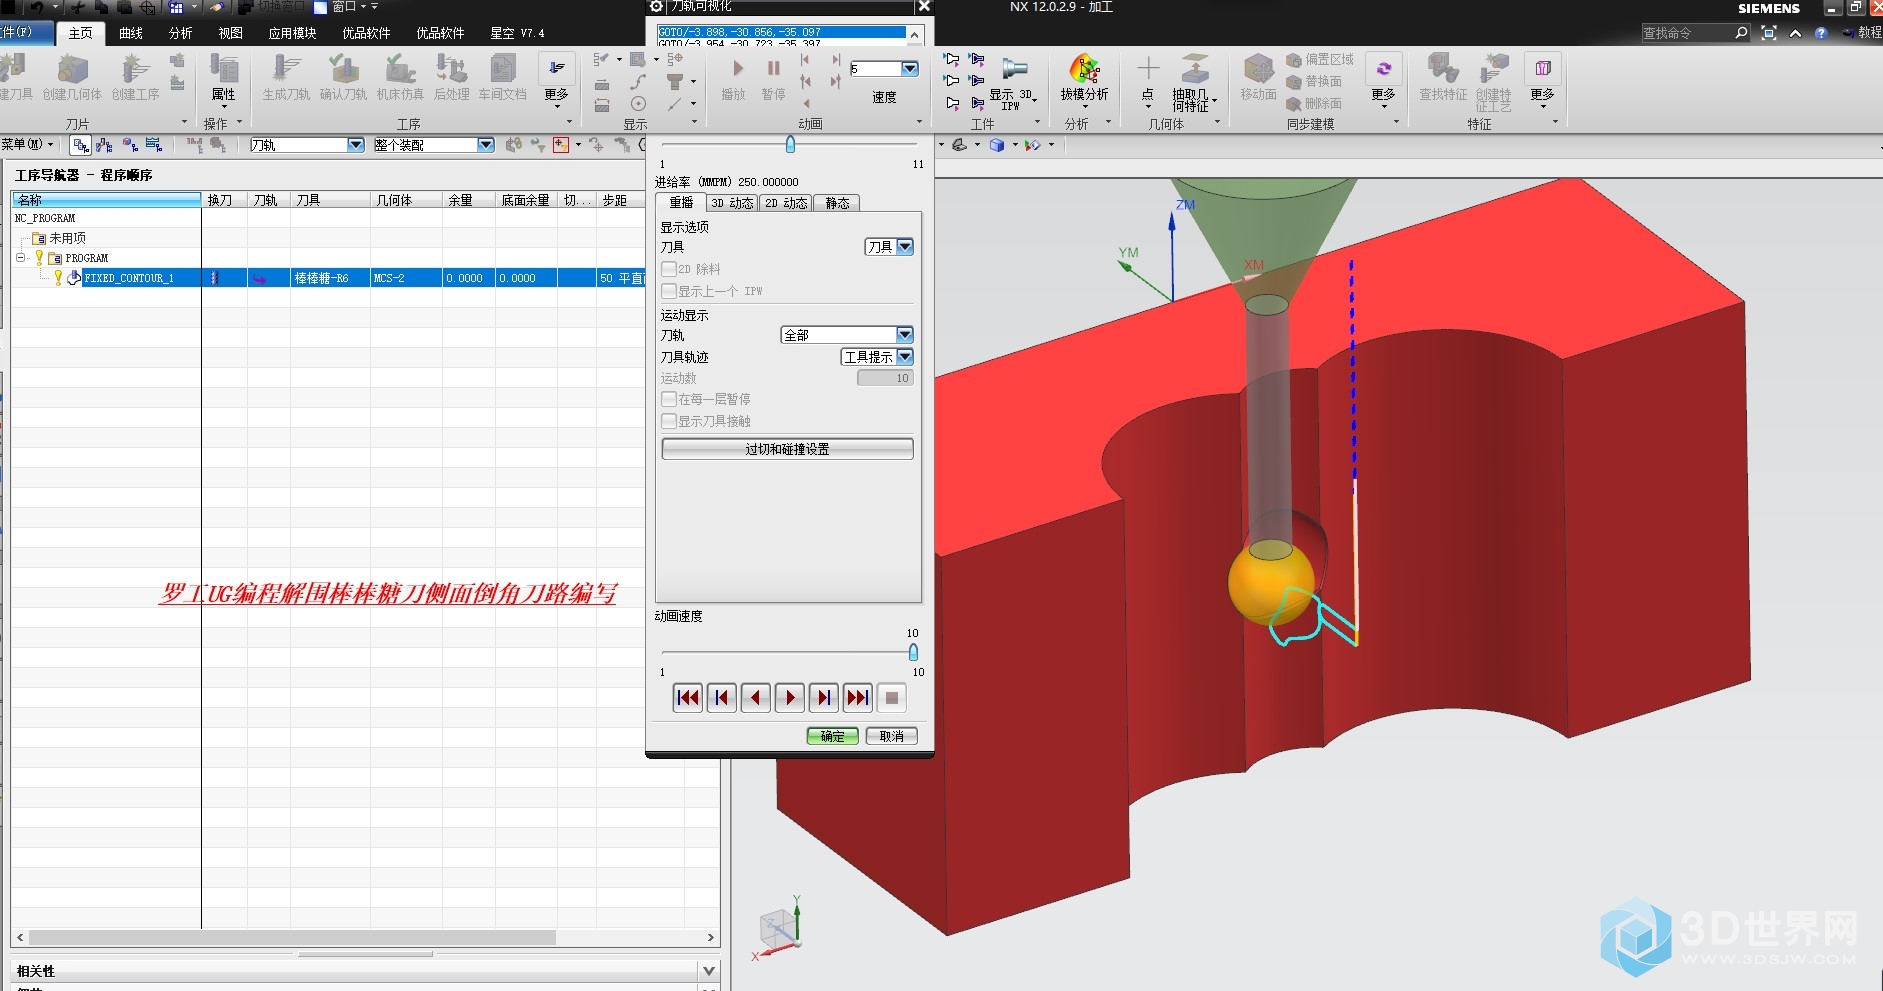Open the animation speed dropdown showing 5
1883x991 pixels.
(909, 69)
